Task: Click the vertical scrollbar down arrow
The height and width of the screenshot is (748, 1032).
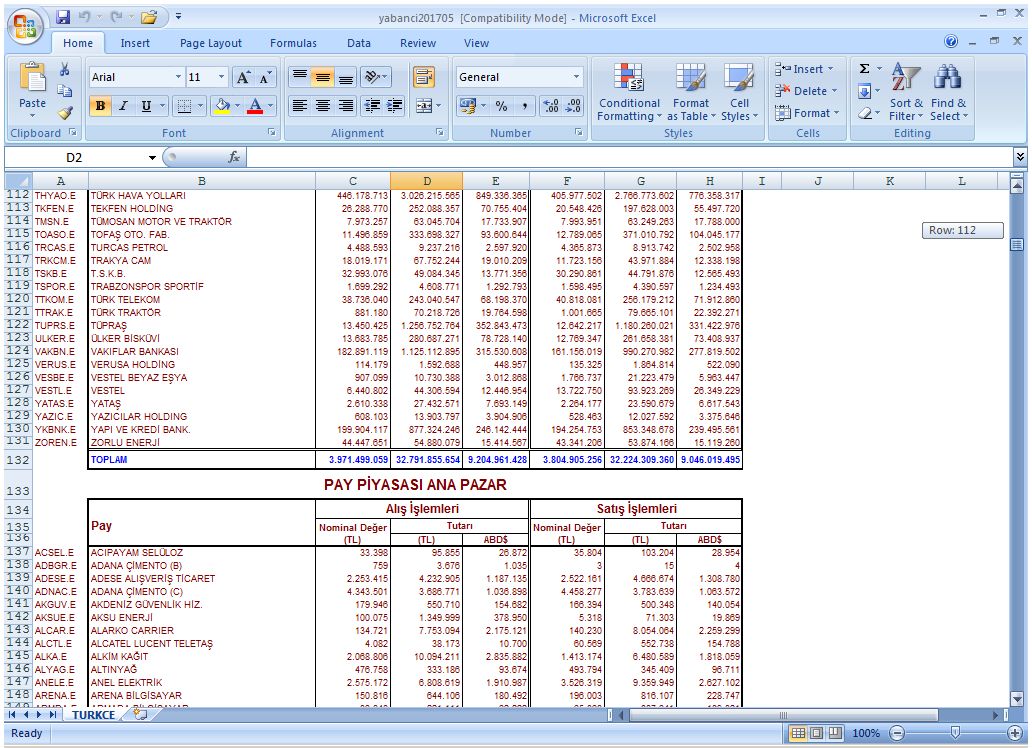Action: (1017, 699)
